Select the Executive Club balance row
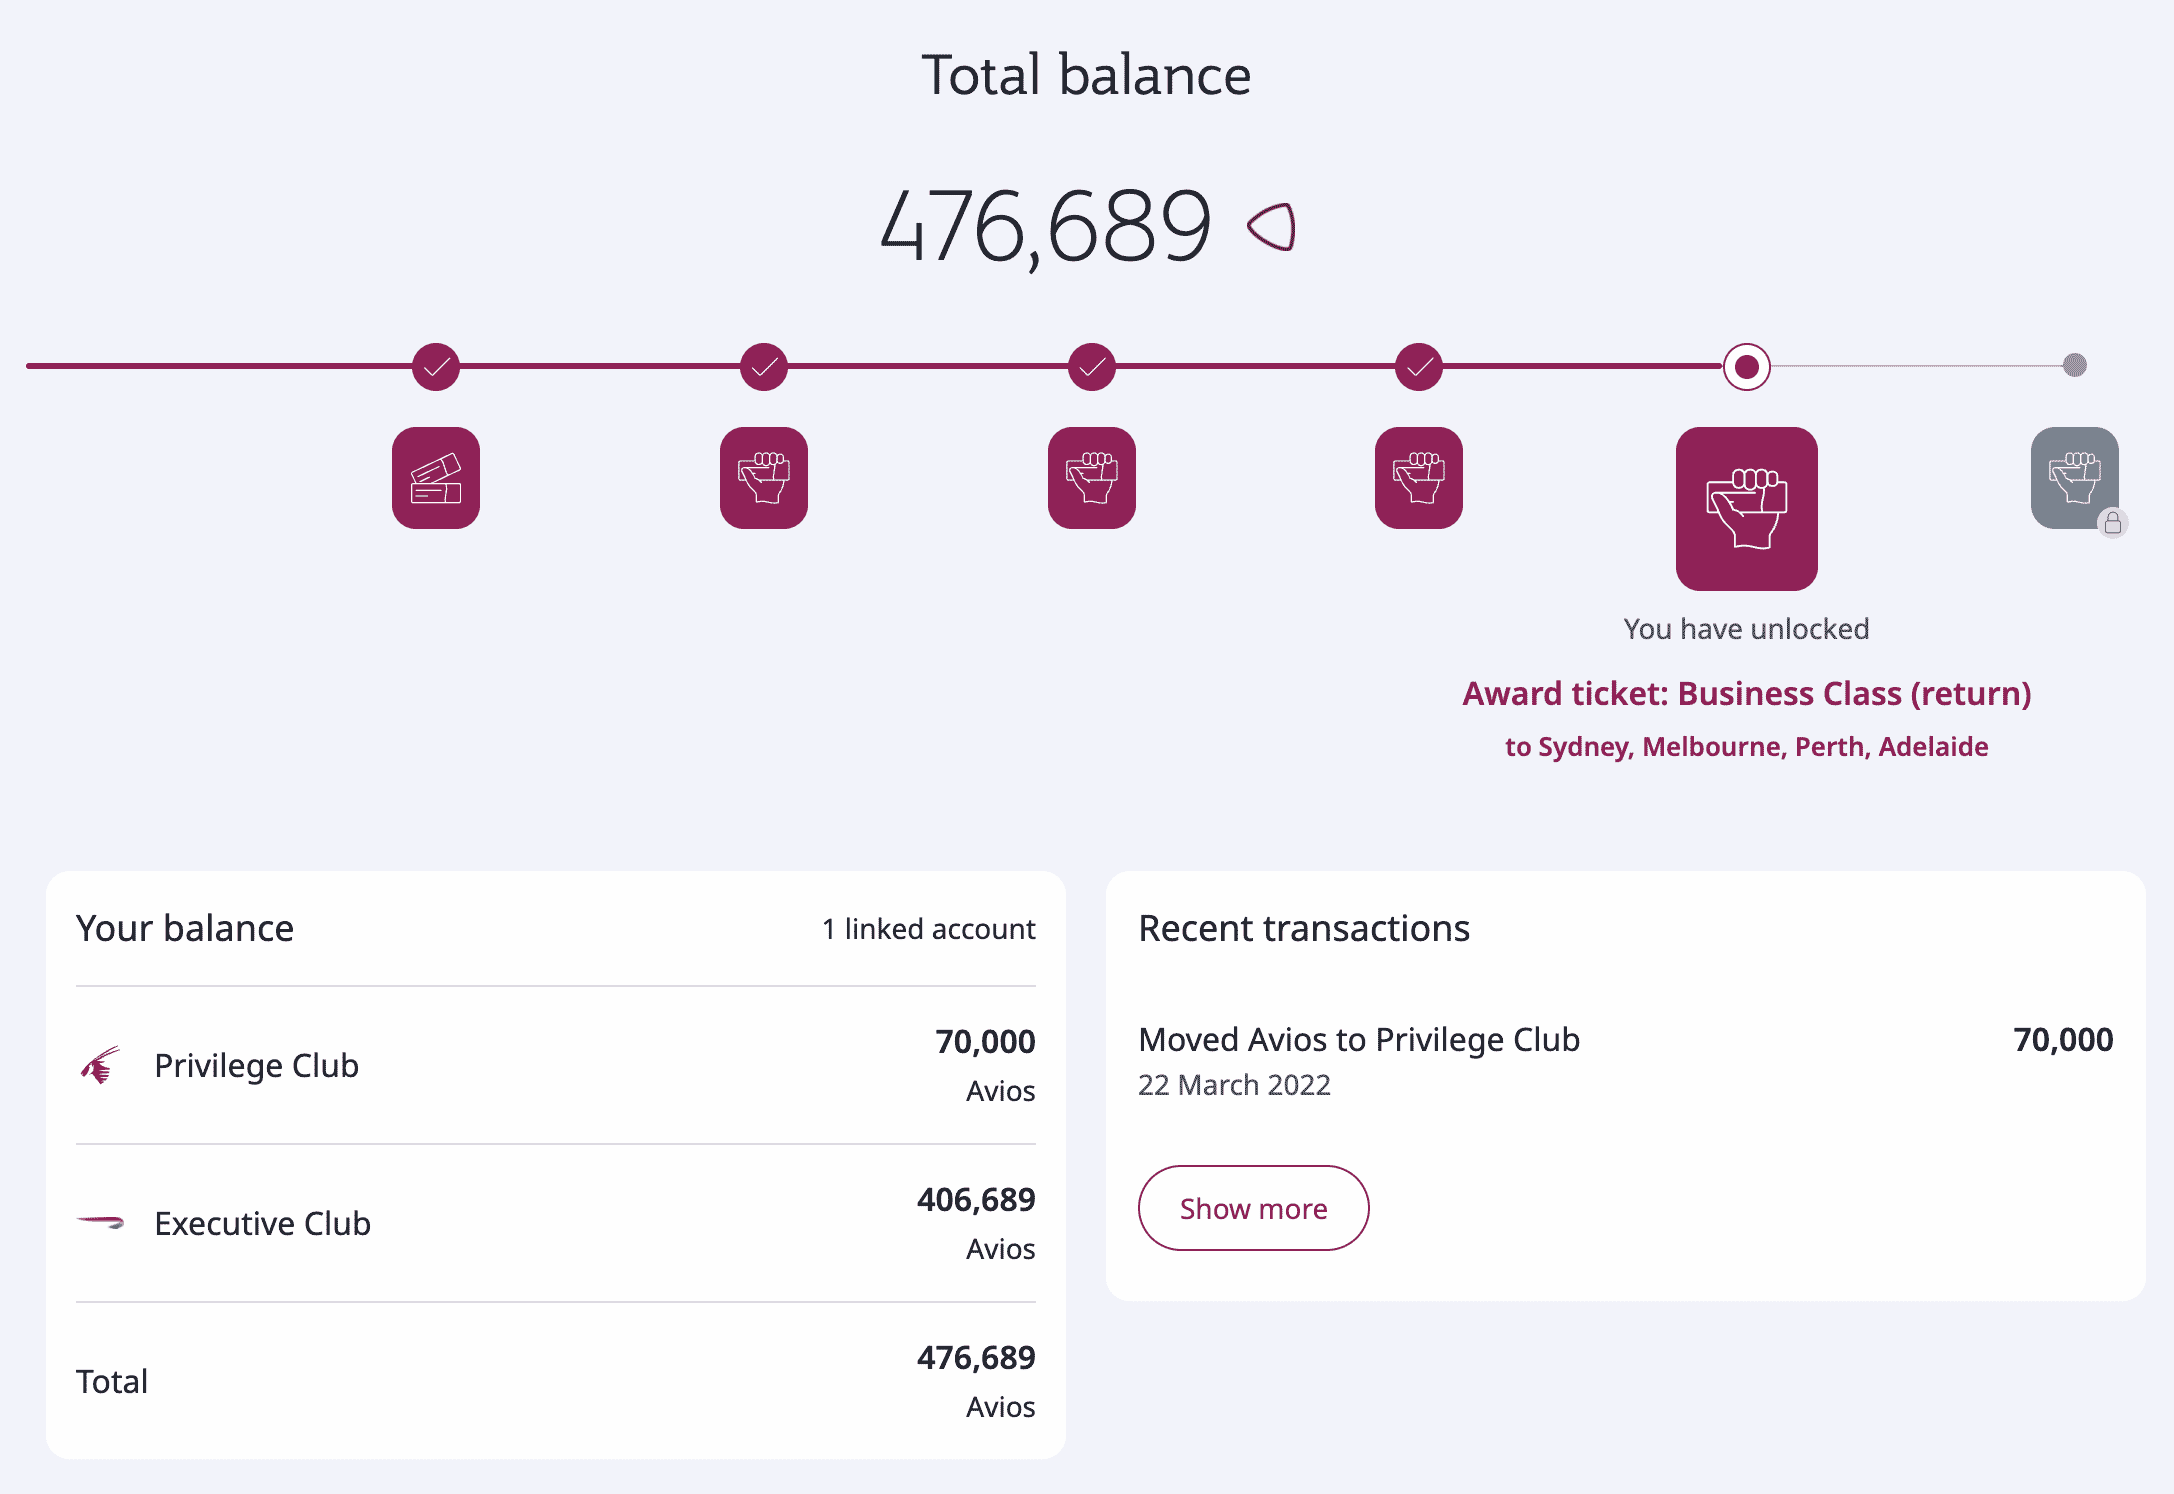Image resolution: width=2174 pixels, height=1494 pixels. (555, 1223)
